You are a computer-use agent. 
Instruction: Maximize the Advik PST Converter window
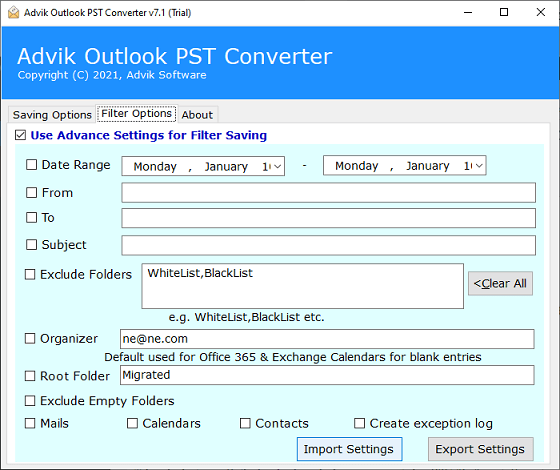coord(504,12)
